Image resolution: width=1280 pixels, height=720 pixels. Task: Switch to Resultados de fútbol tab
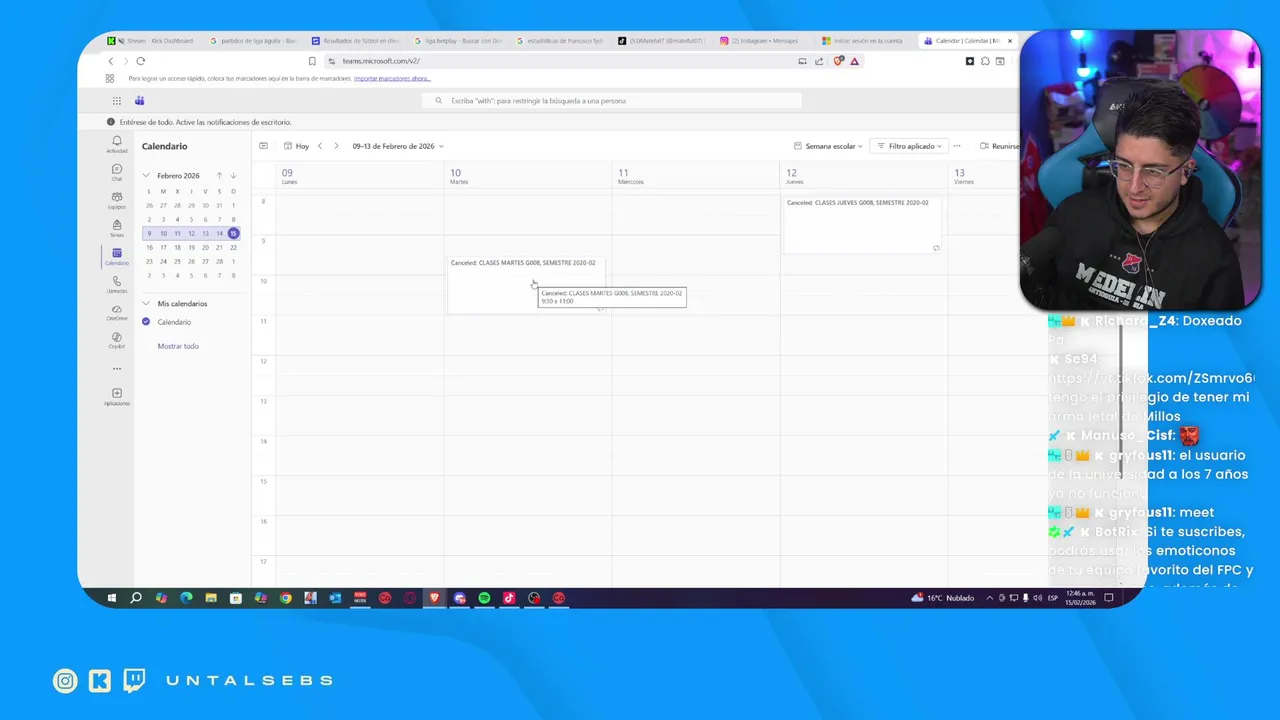coord(357,41)
